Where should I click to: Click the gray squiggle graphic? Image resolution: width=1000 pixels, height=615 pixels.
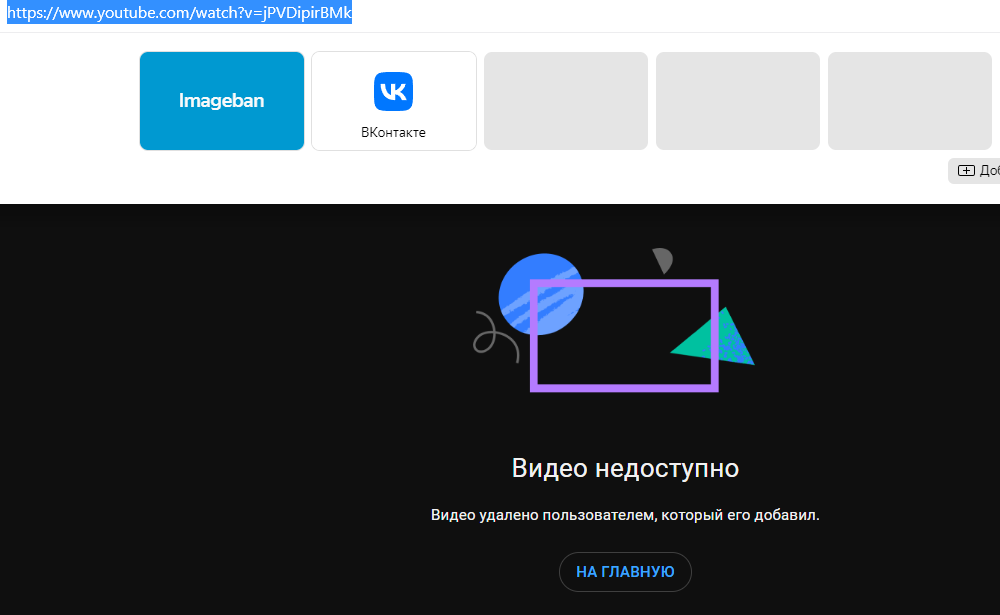[x=494, y=335]
